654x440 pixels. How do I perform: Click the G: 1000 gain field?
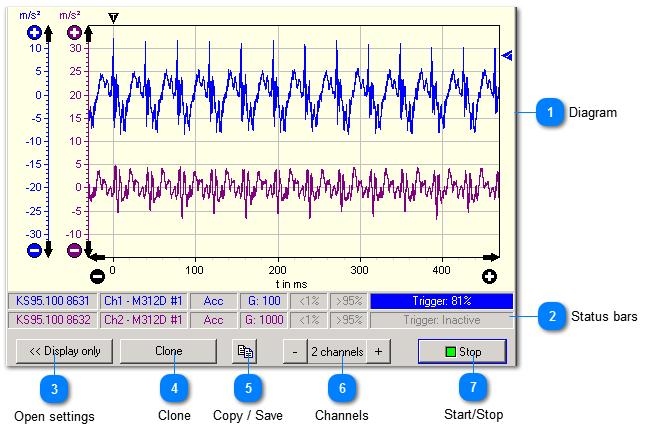coord(263,320)
